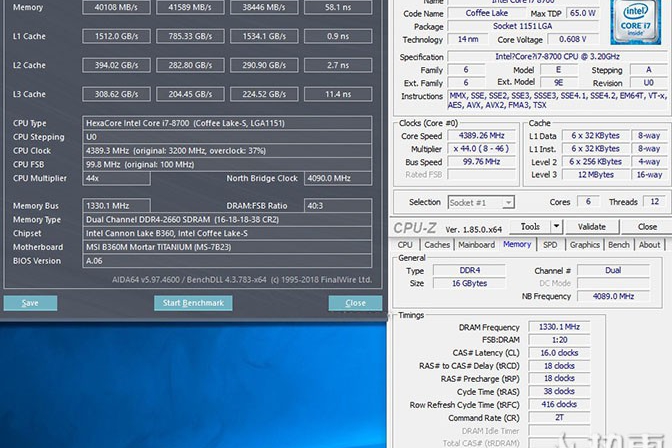Click CPU FSB field 99.8 MHz
Image resolution: width=672 pixels, height=448 pixels.
coord(227,164)
